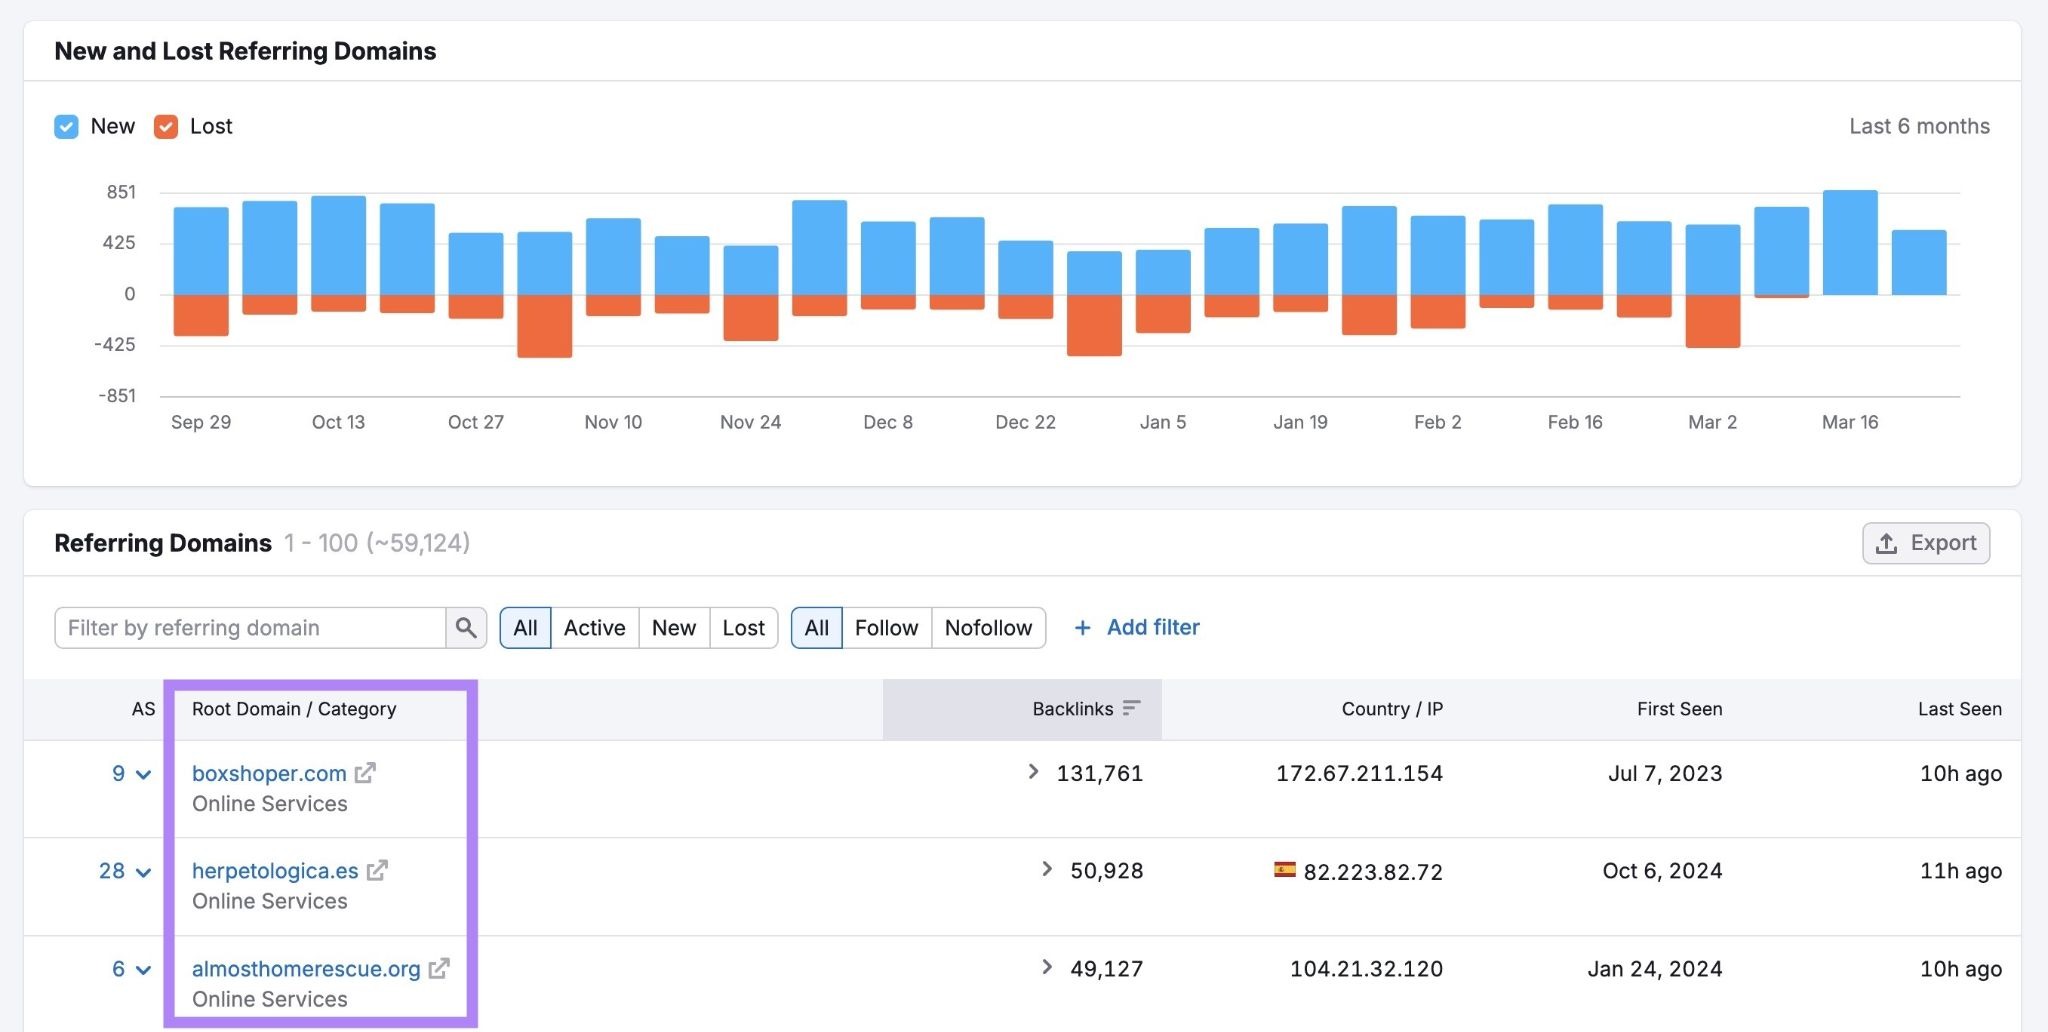Click the Spain flag icon
The height and width of the screenshot is (1032, 2048).
[x=1284, y=870]
